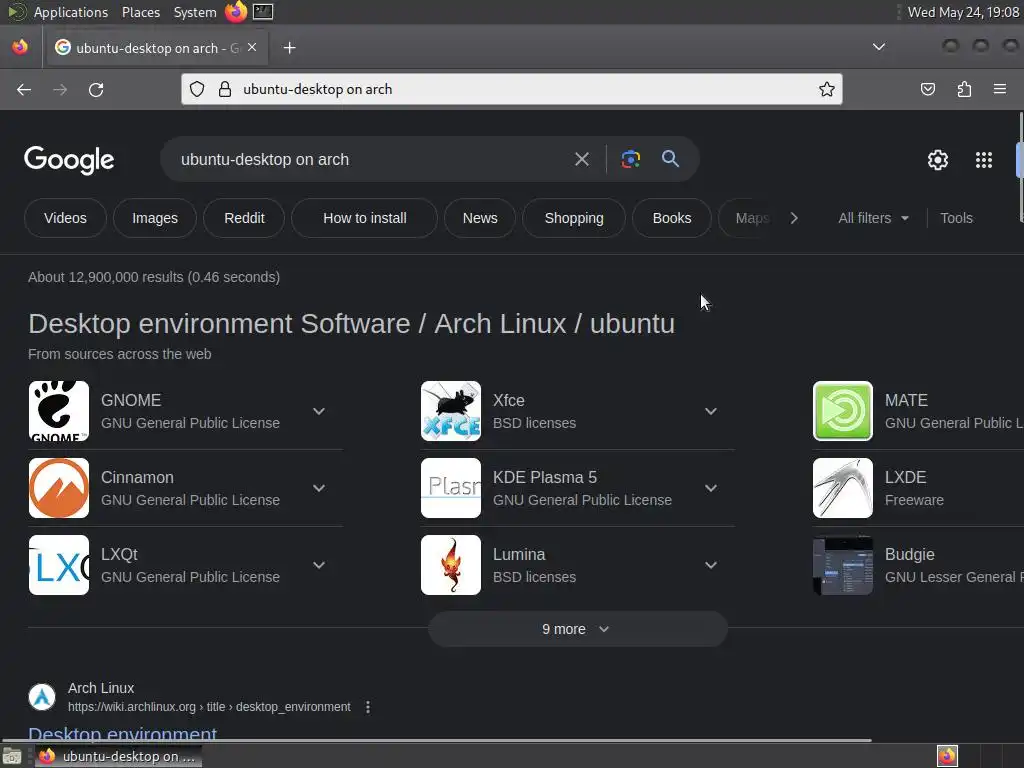Image resolution: width=1024 pixels, height=768 pixels.
Task: Select the Reddit filter chip
Action: point(244,218)
